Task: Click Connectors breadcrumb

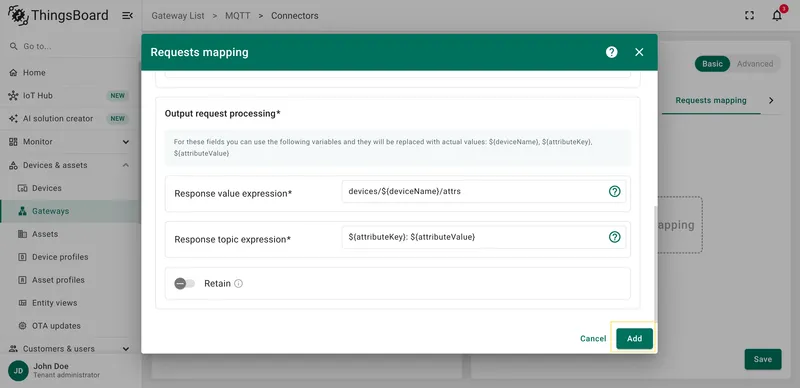Action: pos(295,16)
